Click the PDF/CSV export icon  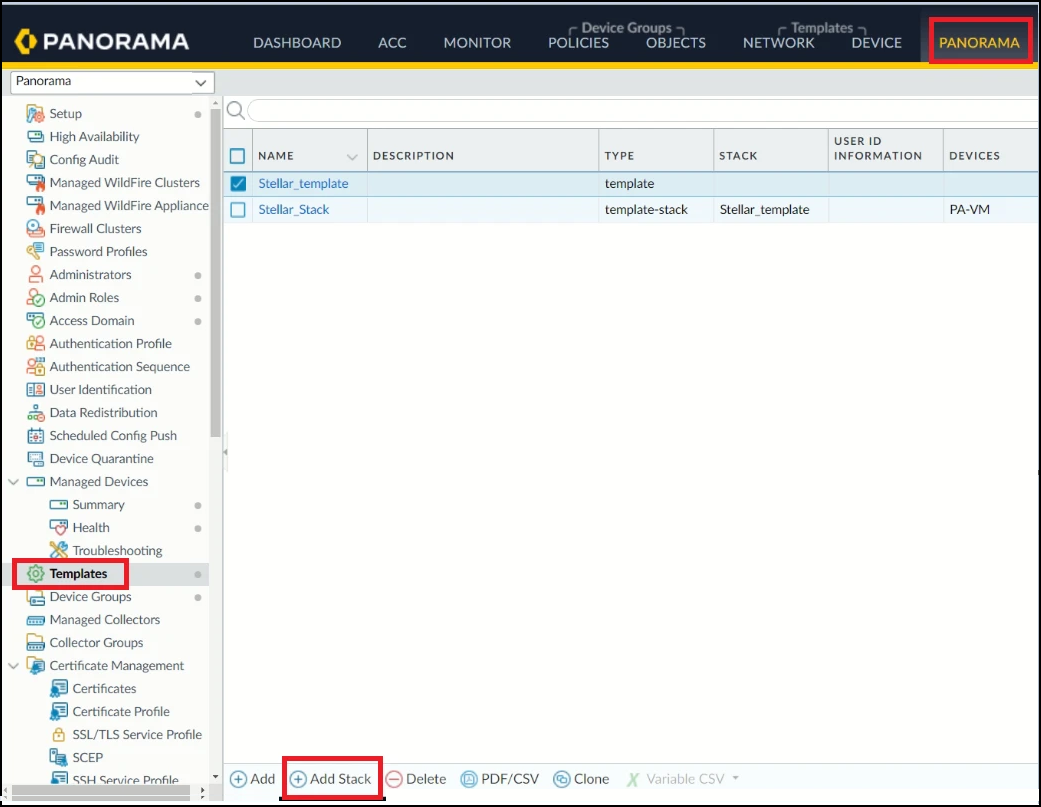coord(469,779)
